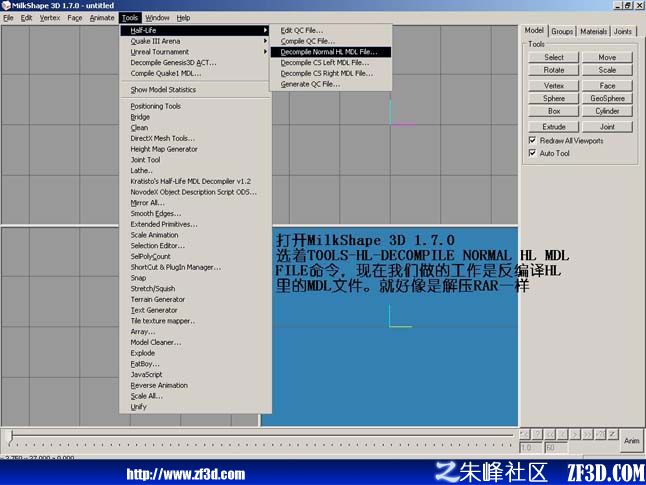Click the Move tool button
The height and width of the screenshot is (485, 646).
[x=607, y=57]
